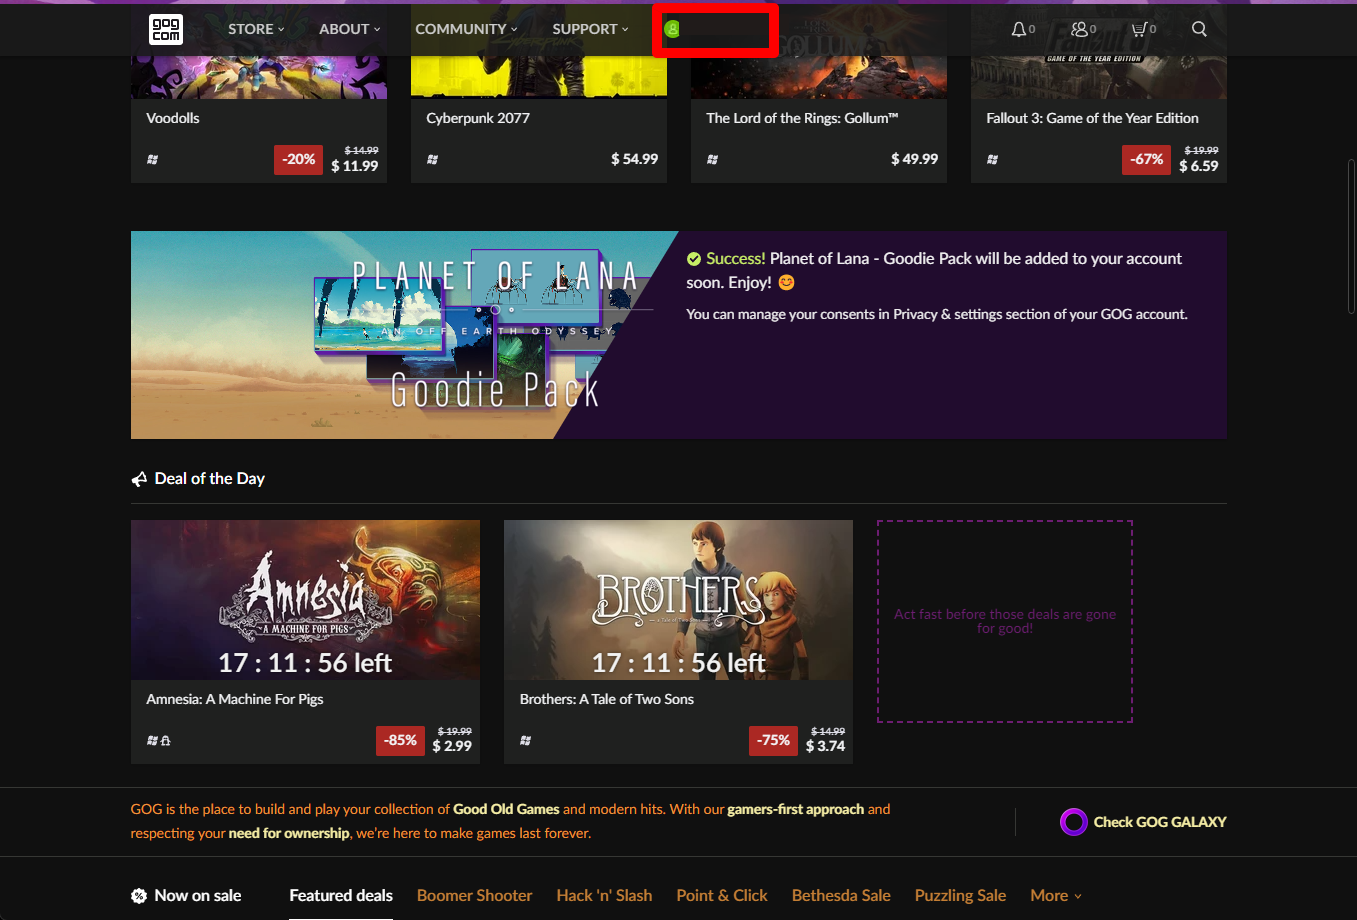Expand the STORE menu
Screen dimensions: 1357x920
click(x=256, y=29)
